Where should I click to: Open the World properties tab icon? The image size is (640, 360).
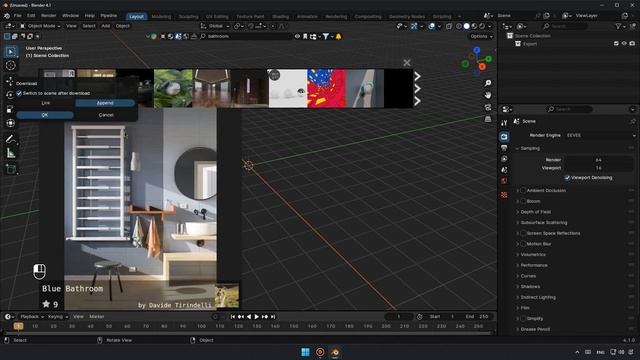(504, 181)
